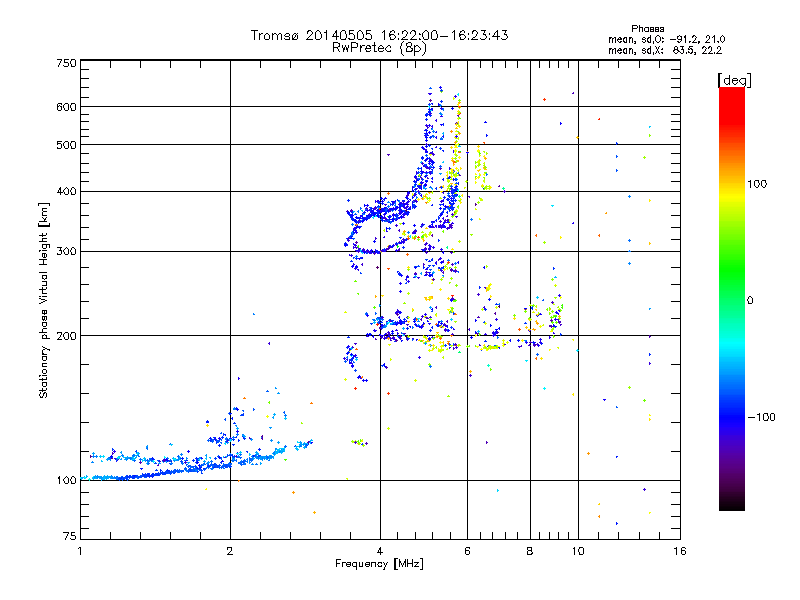Click the x-axis tick label '10'
The image size is (800, 600).
click(578, 551)
